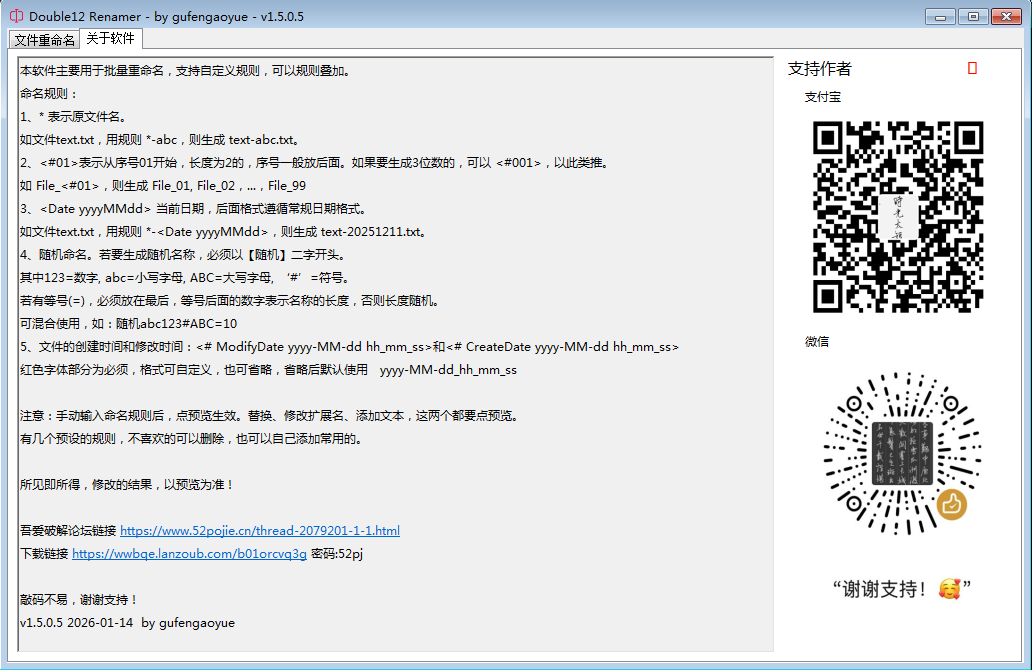The height and width of the screenshot is (670, 1032).
Task: Select the 关于软件 tab
Action: click(x=110, y=39)
